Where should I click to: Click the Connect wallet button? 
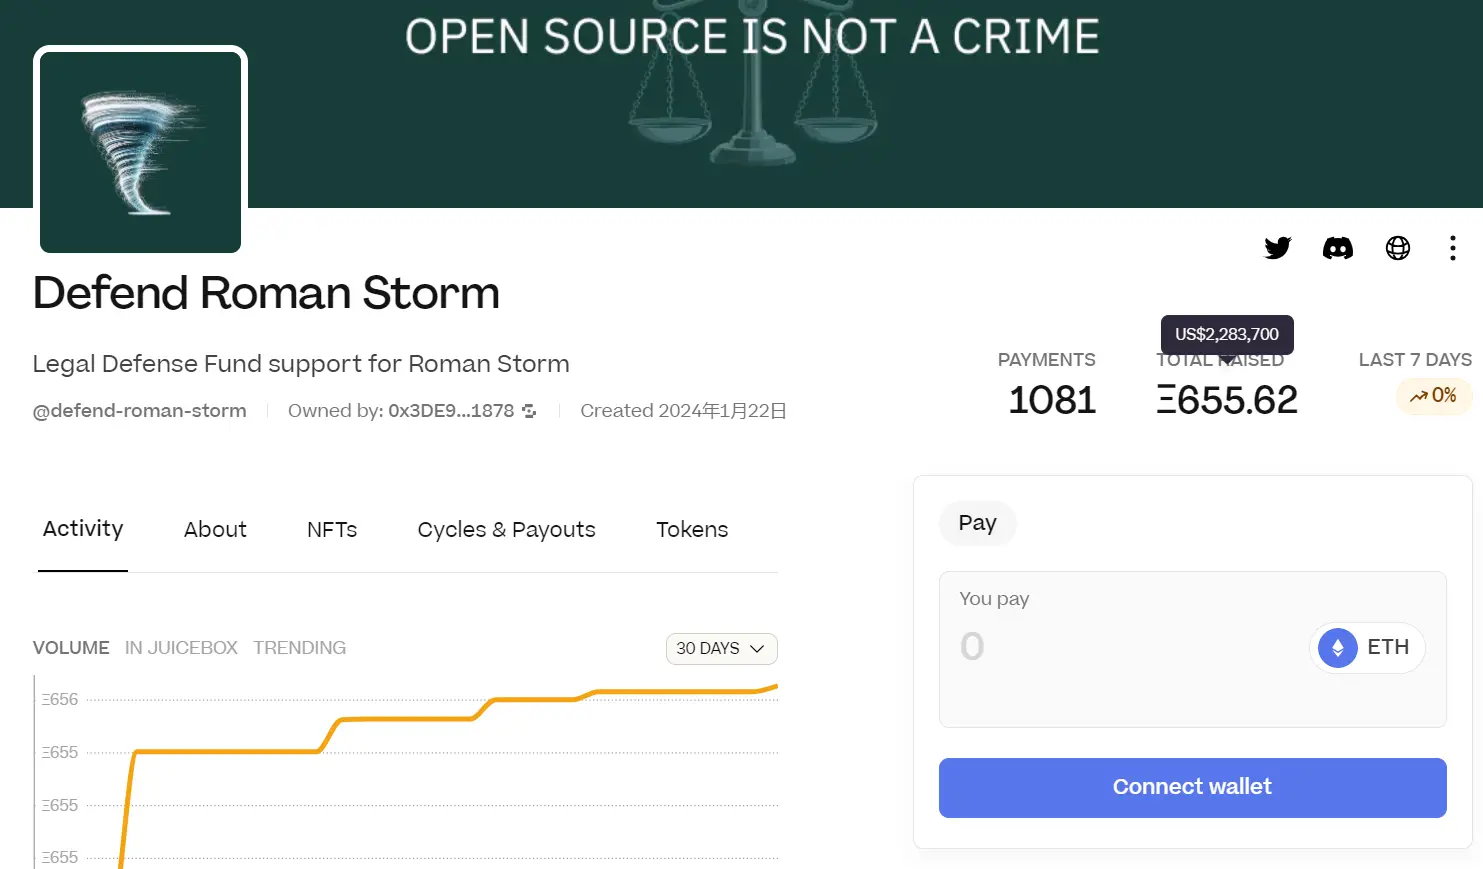coord(1192,787)
